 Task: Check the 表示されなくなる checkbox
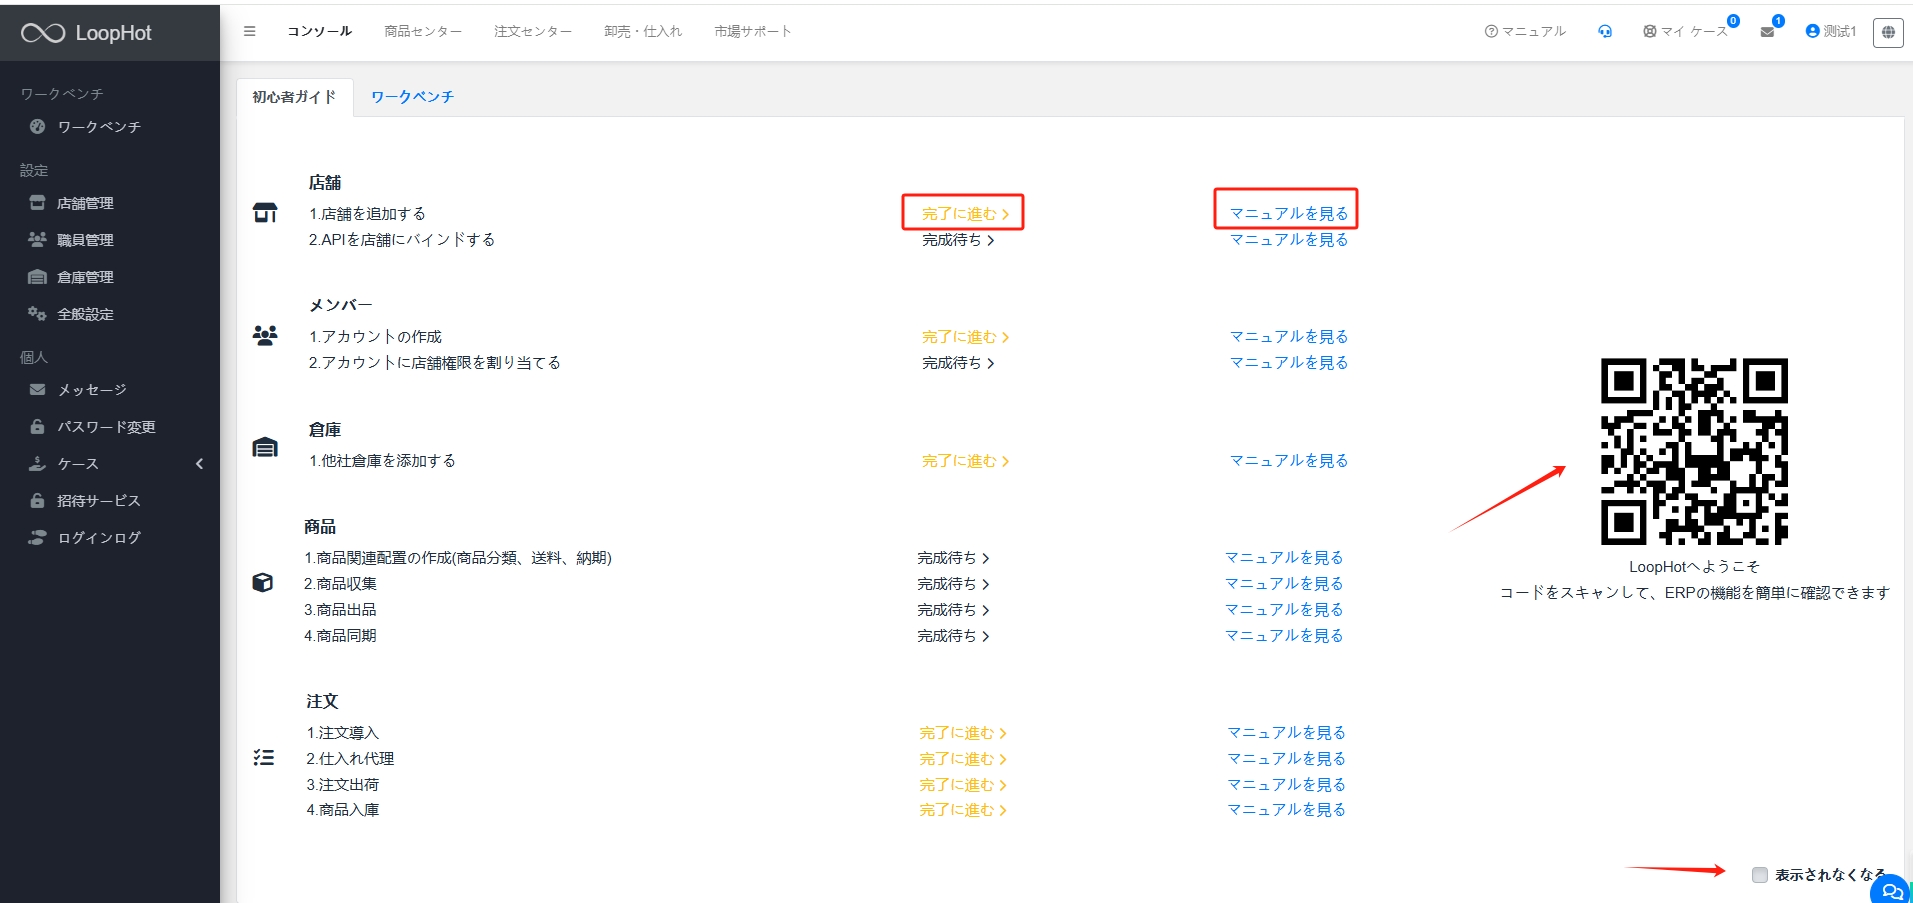pos(1760,875)
